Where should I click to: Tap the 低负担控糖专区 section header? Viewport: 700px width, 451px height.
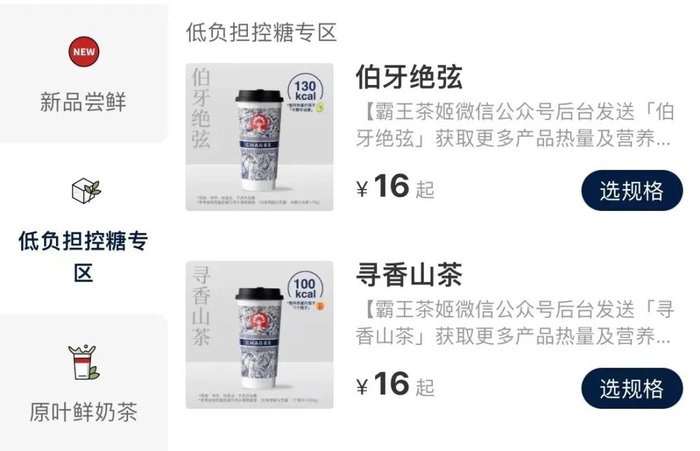pos(261,32)
